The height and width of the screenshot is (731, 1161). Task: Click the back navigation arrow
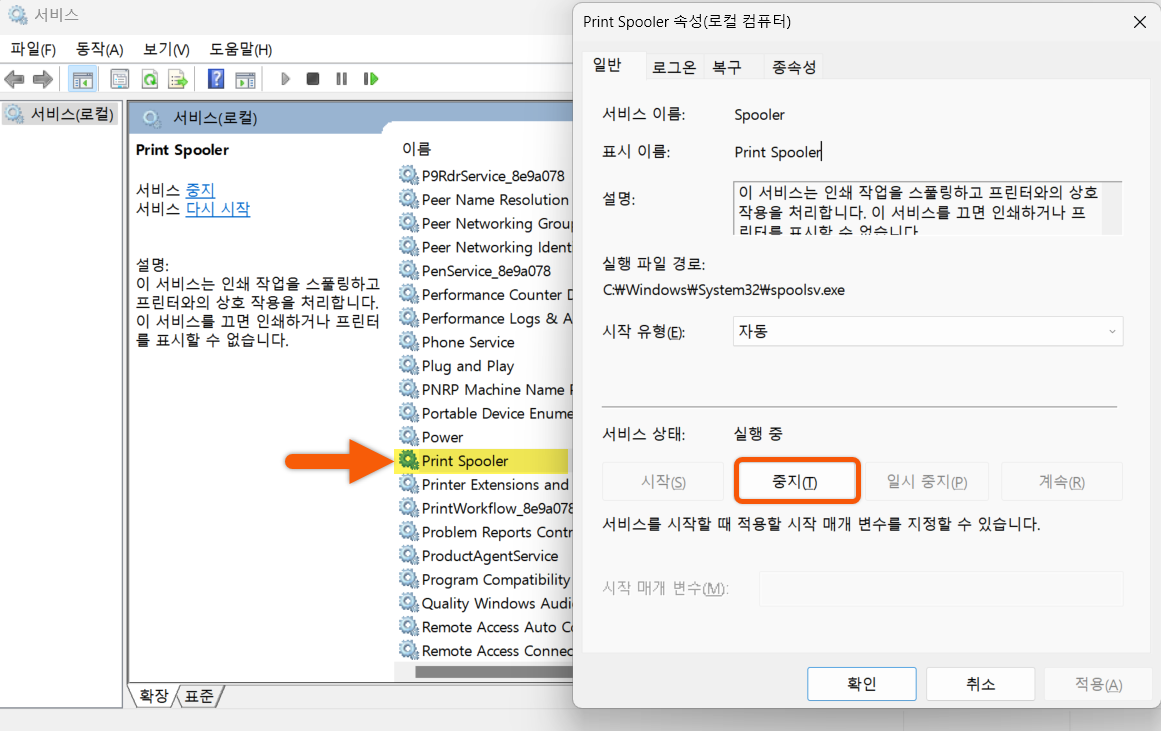point(14,78)
